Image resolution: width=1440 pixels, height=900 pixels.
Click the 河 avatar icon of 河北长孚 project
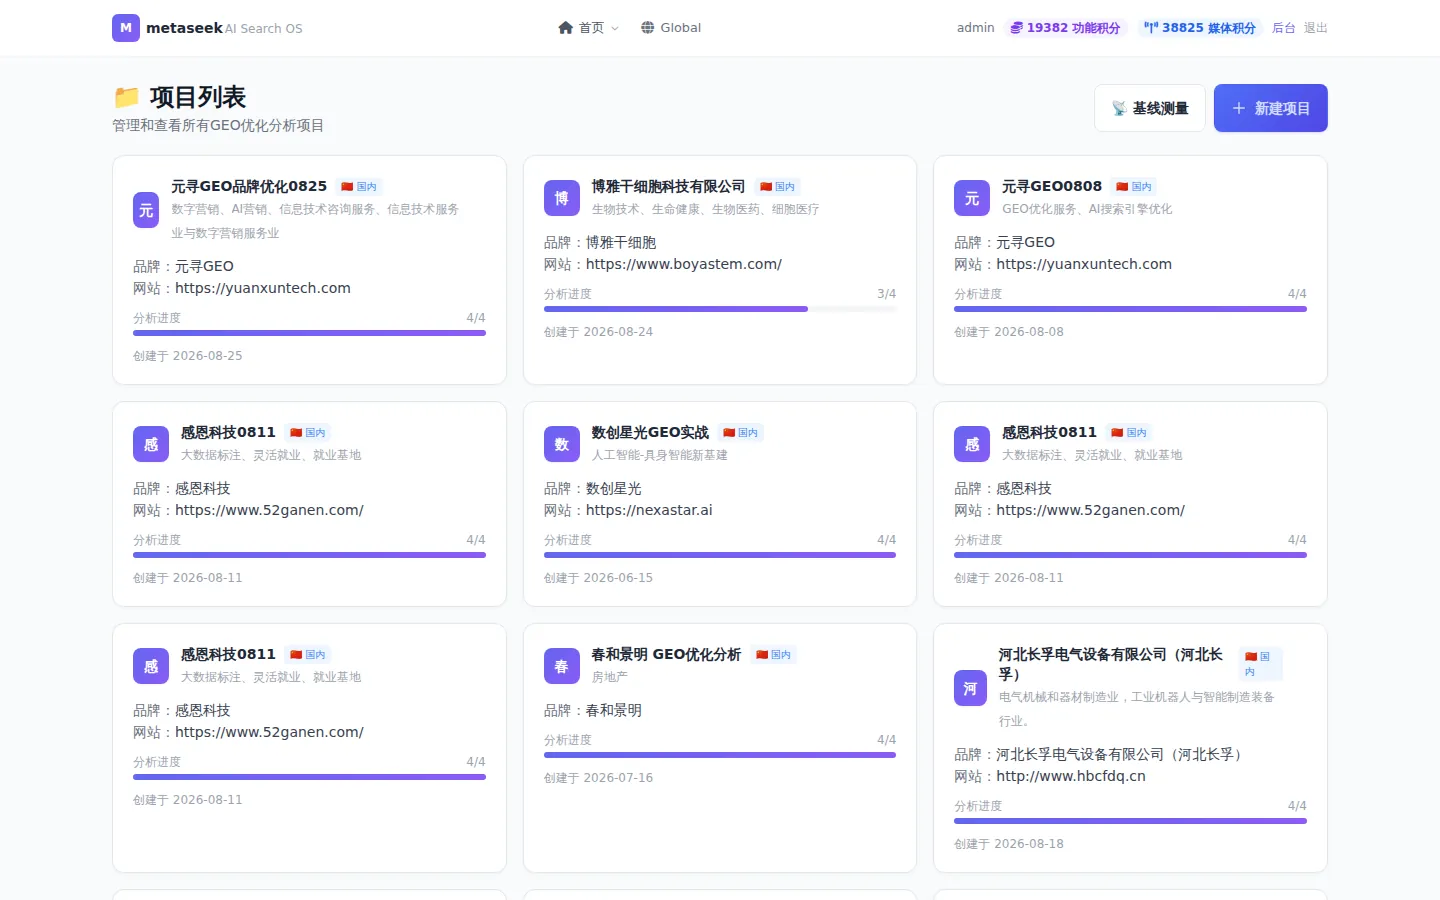coord(970,688)
